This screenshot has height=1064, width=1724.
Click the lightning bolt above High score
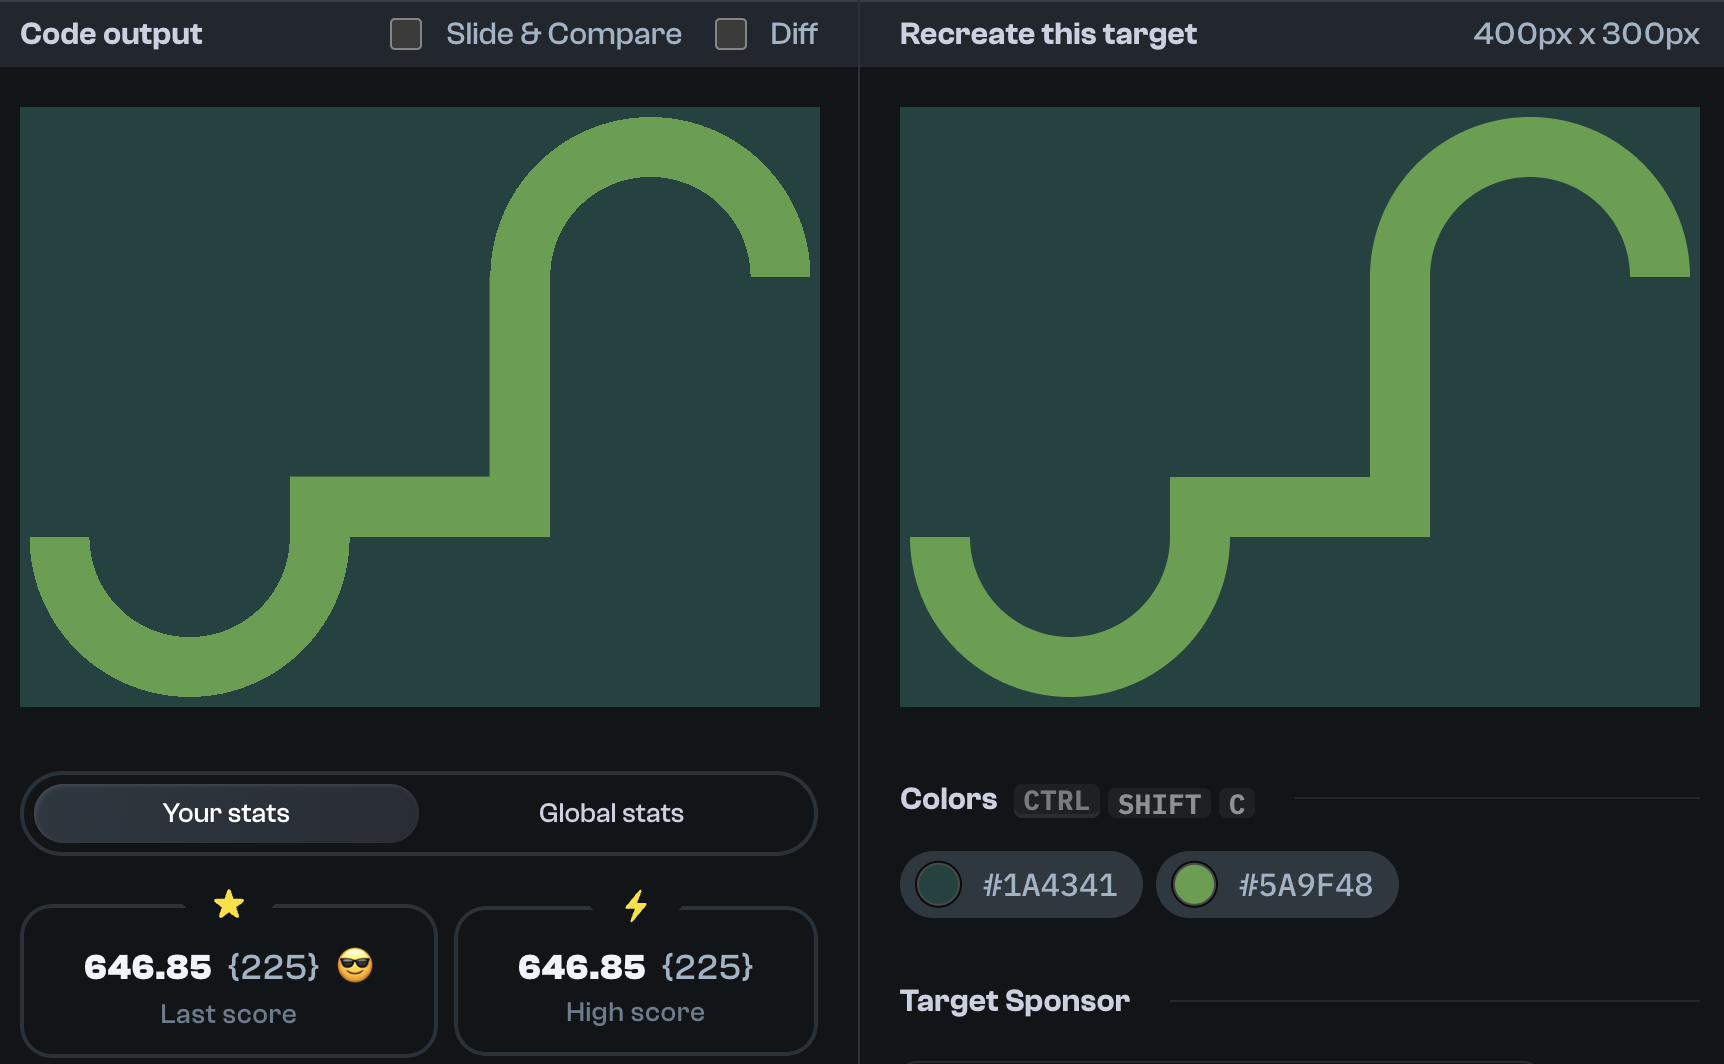(x=636, y=905)
